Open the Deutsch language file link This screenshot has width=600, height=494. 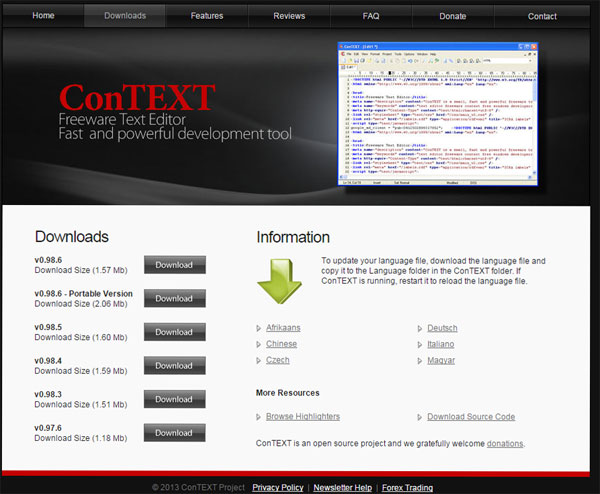tap(442, 328)
